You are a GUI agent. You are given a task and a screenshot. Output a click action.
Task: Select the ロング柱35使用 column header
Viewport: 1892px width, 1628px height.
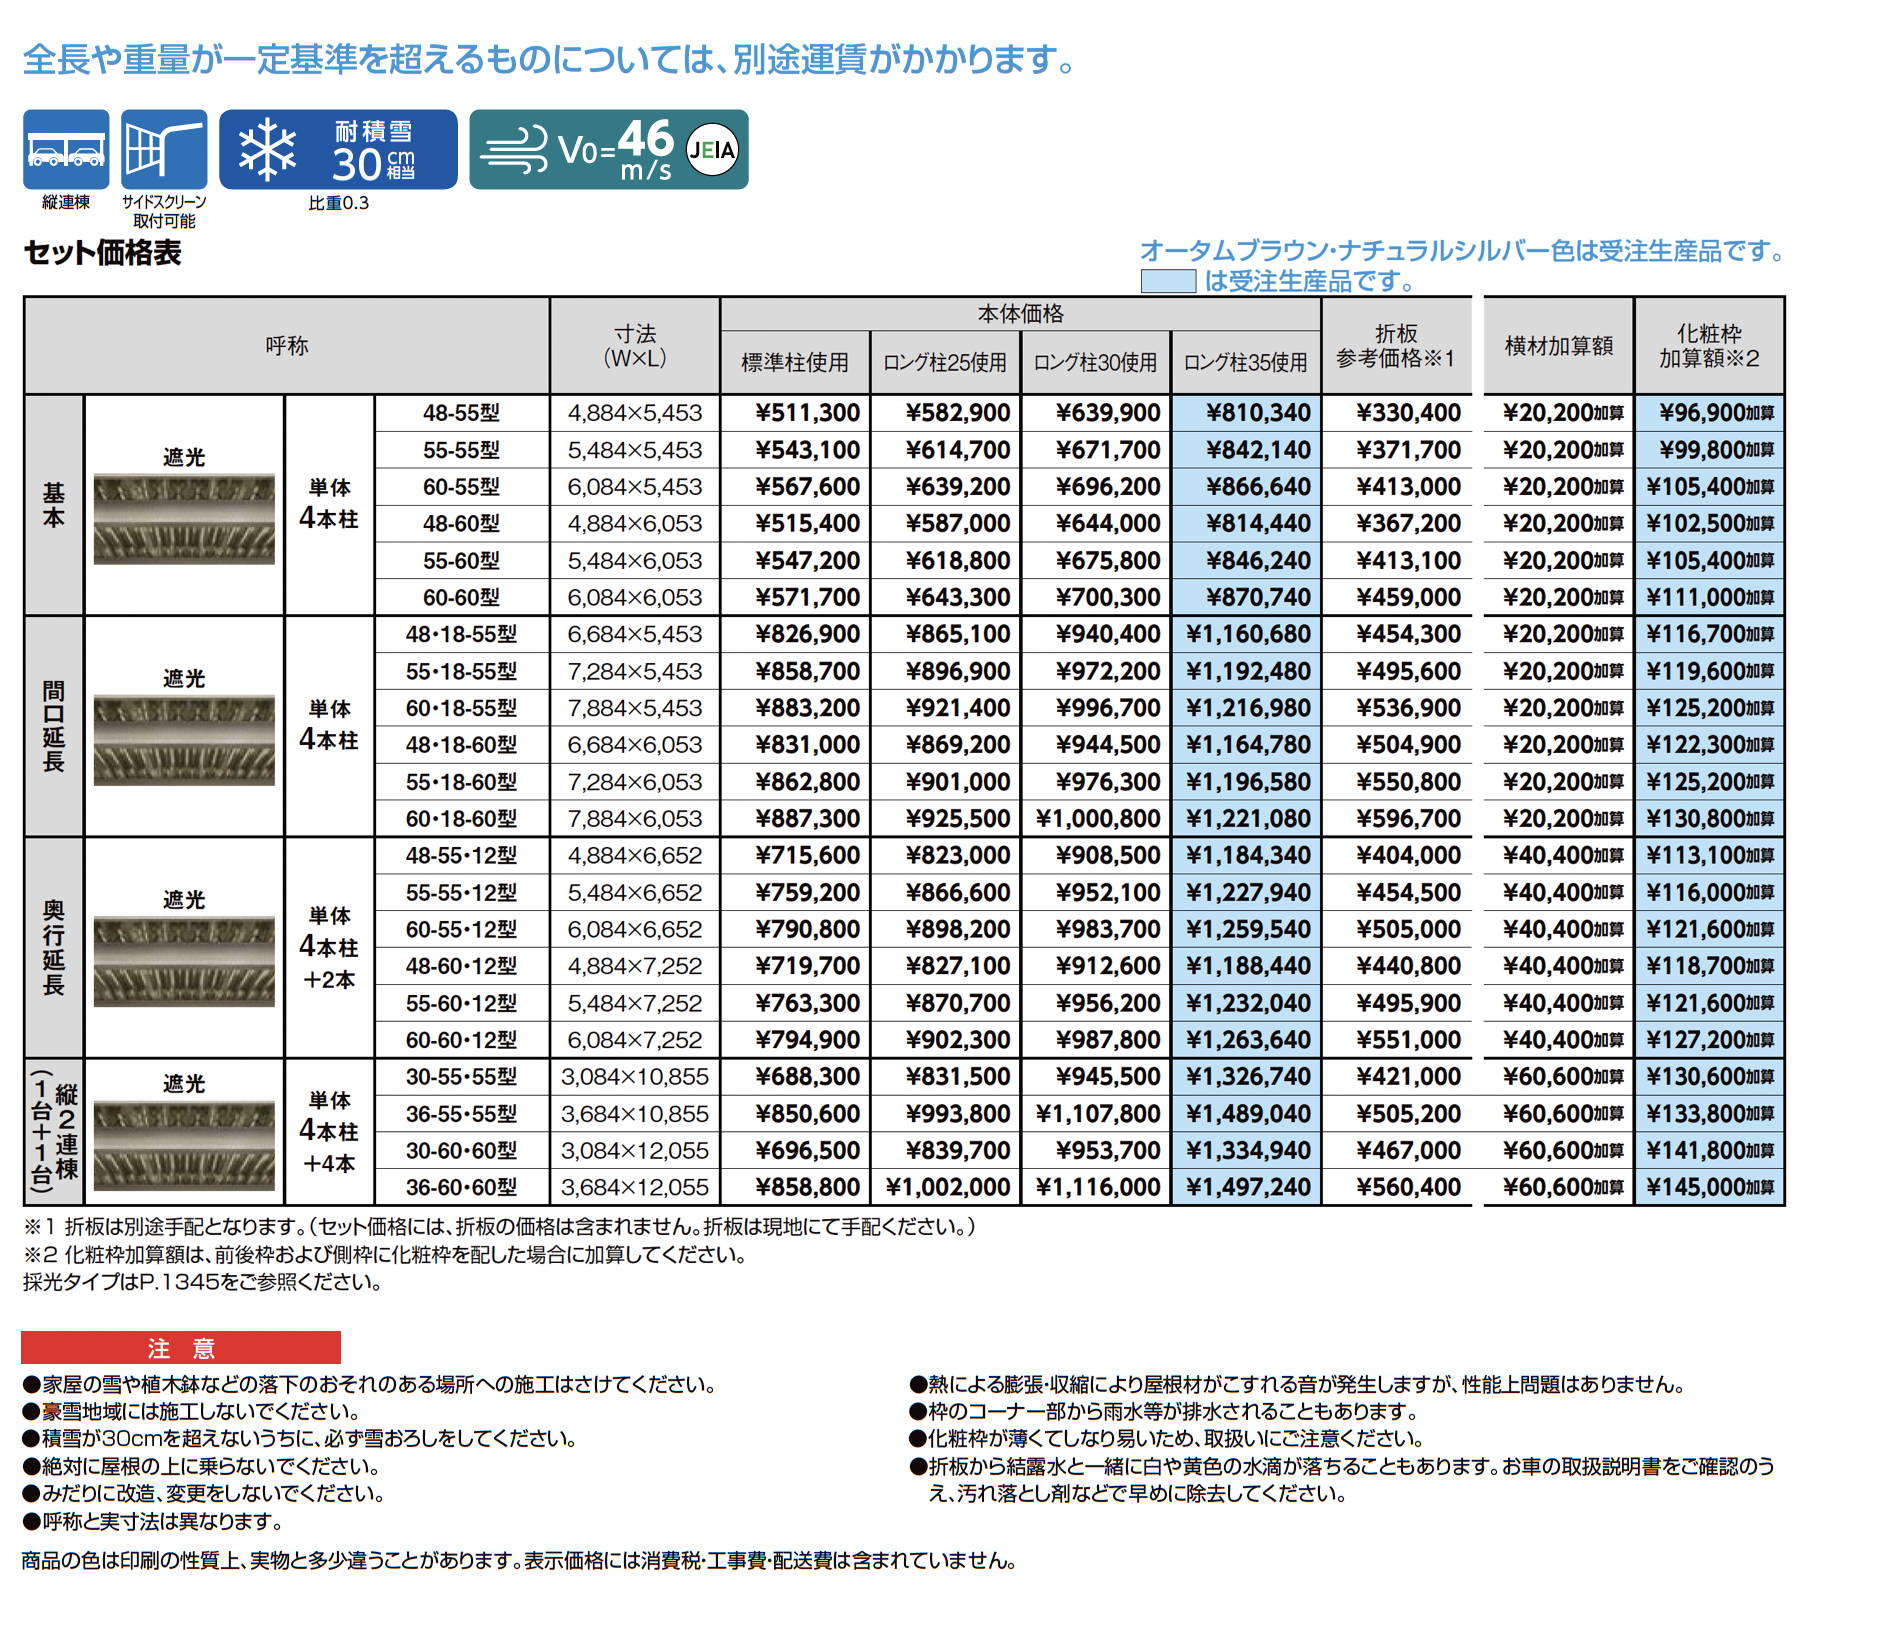pos(1245,362)
